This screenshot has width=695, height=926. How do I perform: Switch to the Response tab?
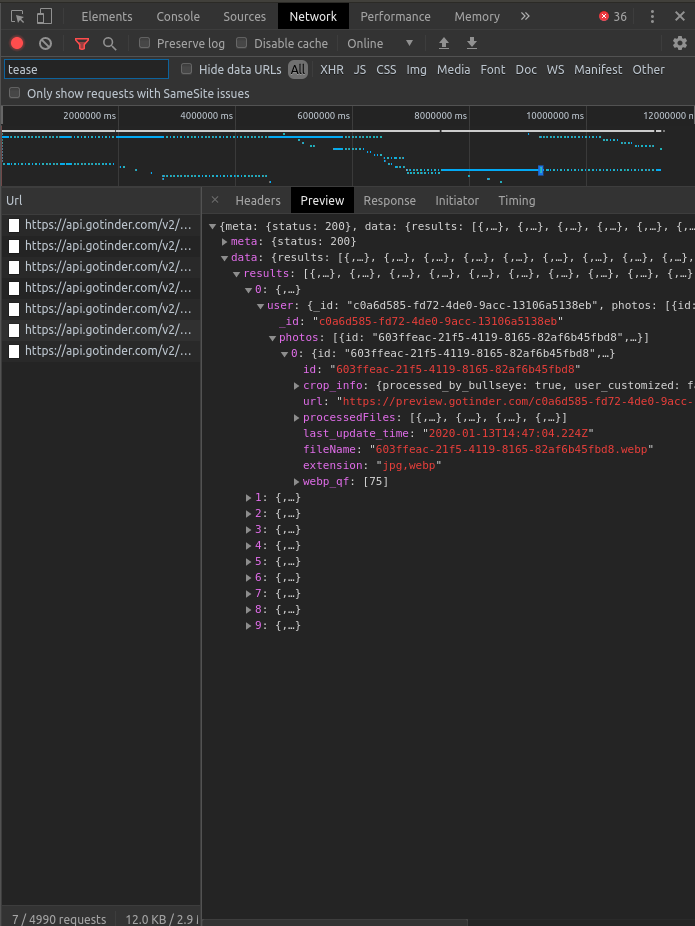389,200
